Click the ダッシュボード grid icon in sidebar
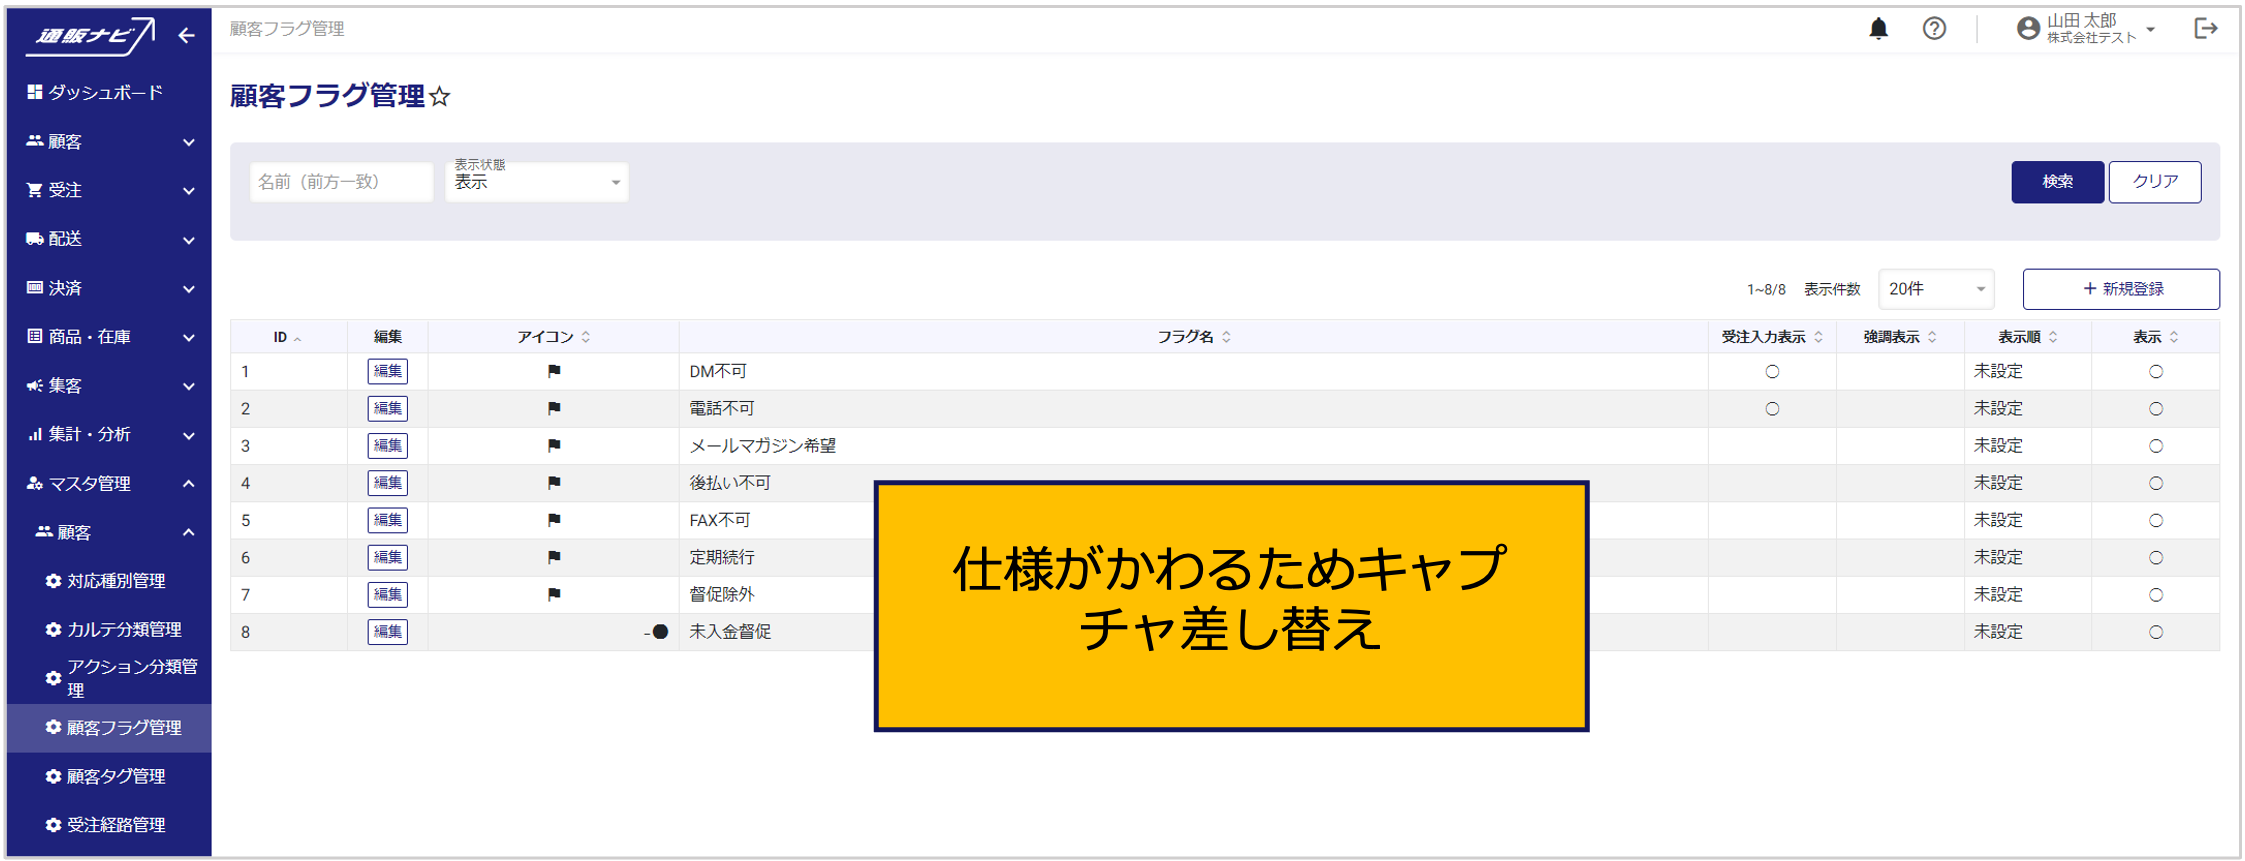 tap(34, 92)
